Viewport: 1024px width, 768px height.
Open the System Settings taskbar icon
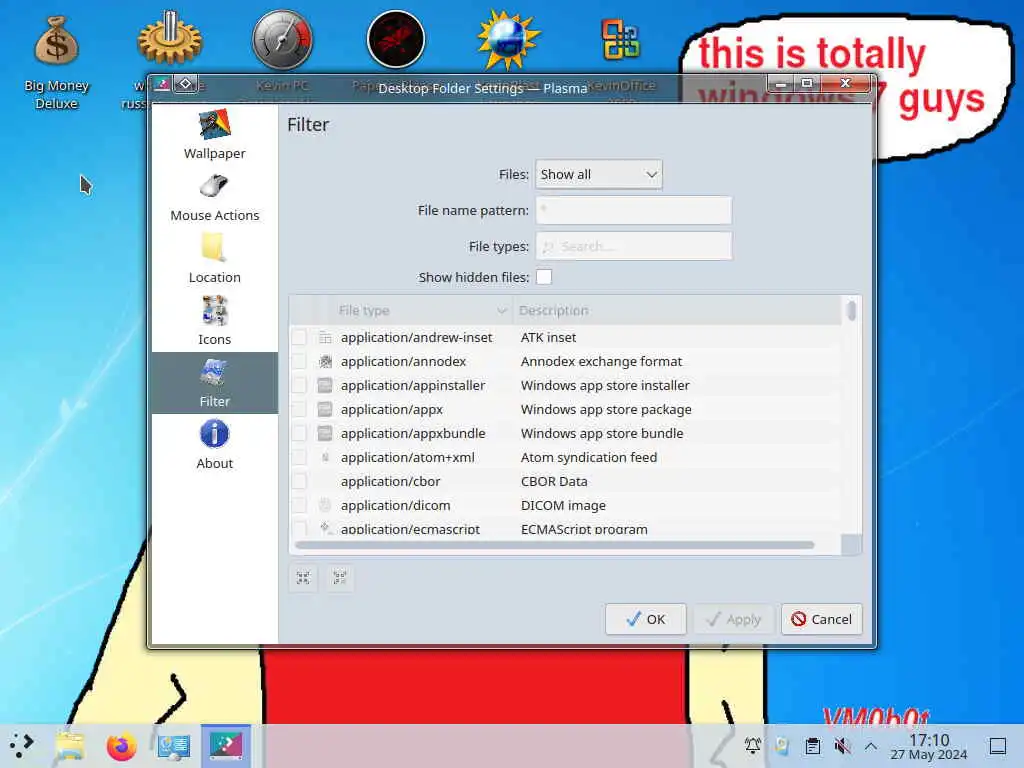click(174, 746)
